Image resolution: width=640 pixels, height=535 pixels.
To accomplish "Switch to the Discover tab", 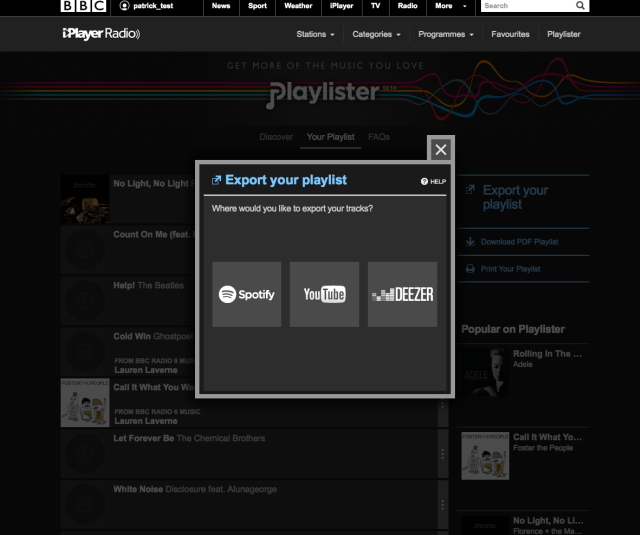I will 276,137.
